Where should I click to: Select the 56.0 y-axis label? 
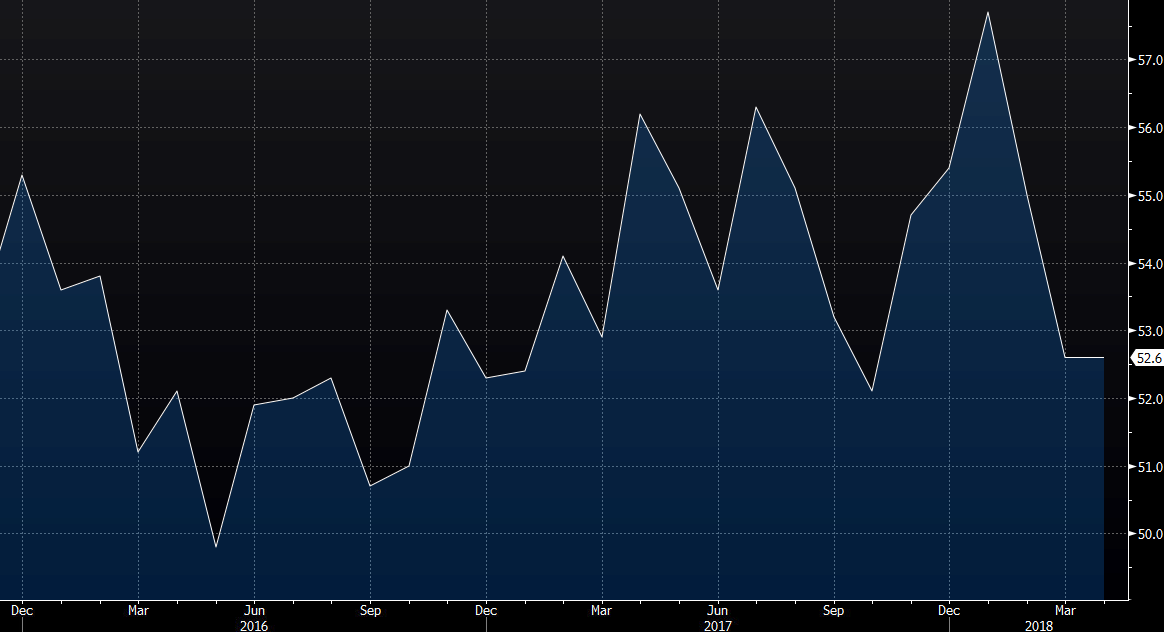point(1150,128)
